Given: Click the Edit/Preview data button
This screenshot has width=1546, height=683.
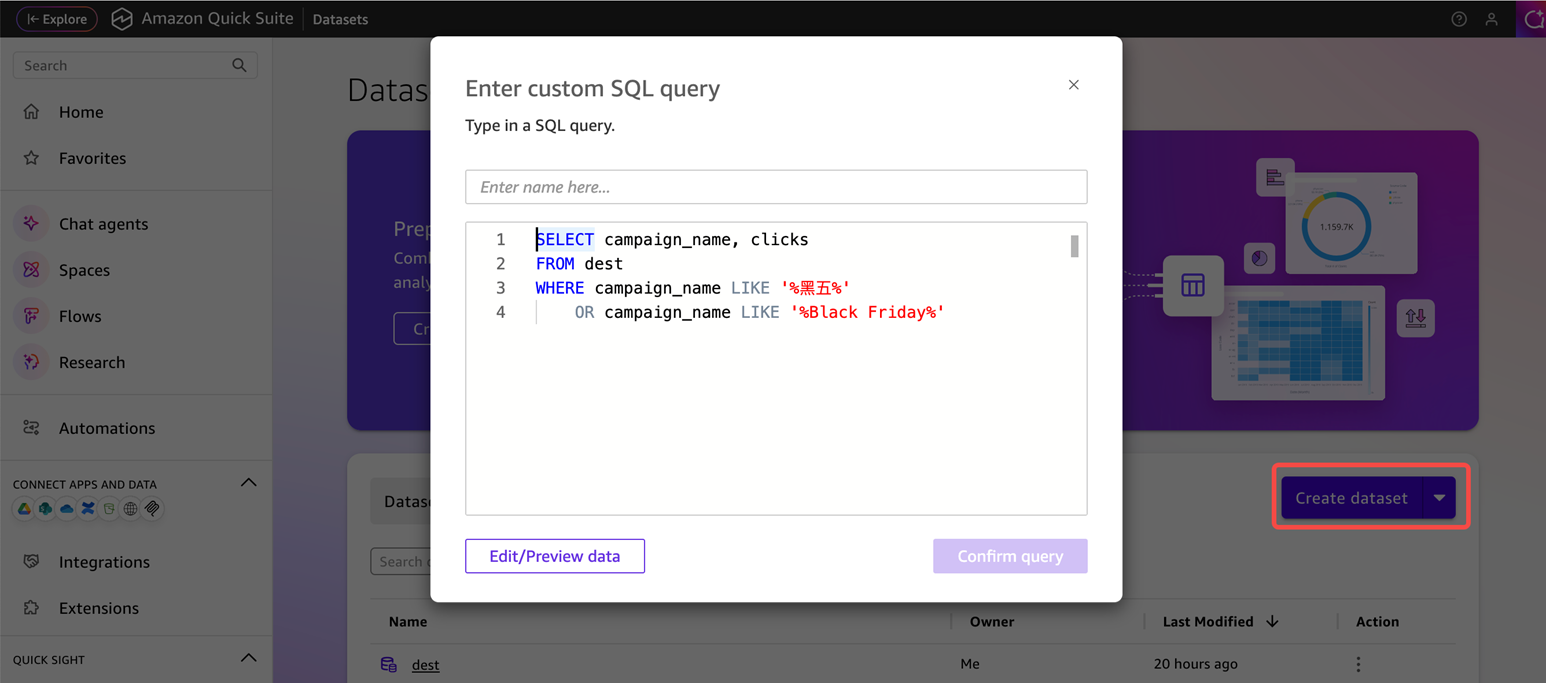Looking at the screenshot, I should click(554, 556).
